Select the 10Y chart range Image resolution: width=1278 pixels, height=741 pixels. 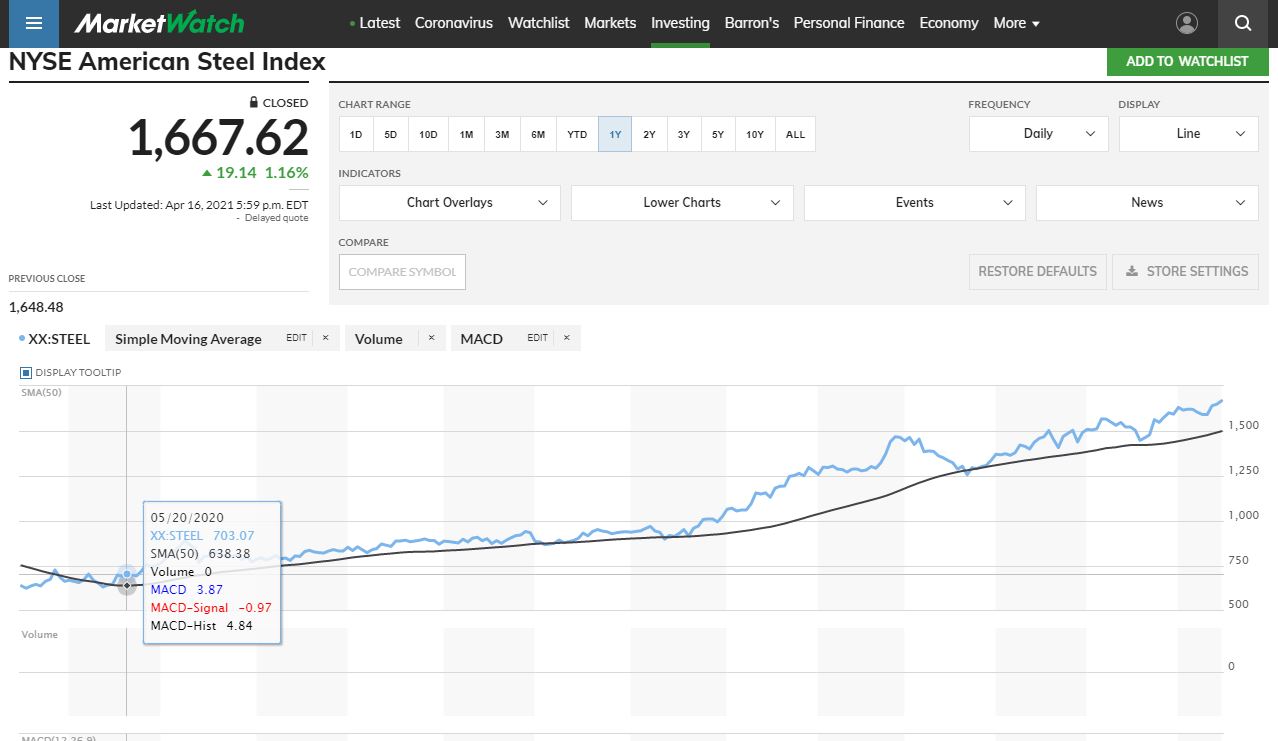coord(755,134)
